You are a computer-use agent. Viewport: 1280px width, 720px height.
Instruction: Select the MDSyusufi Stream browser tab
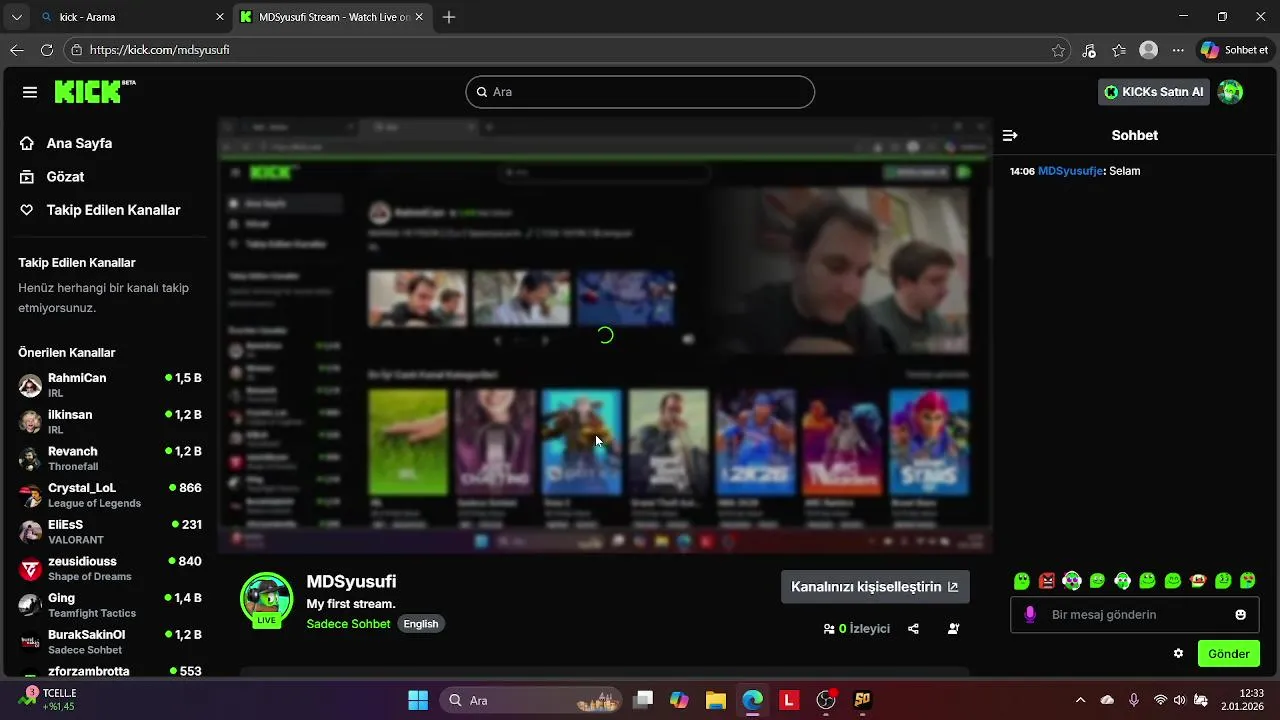coord(333,17)
